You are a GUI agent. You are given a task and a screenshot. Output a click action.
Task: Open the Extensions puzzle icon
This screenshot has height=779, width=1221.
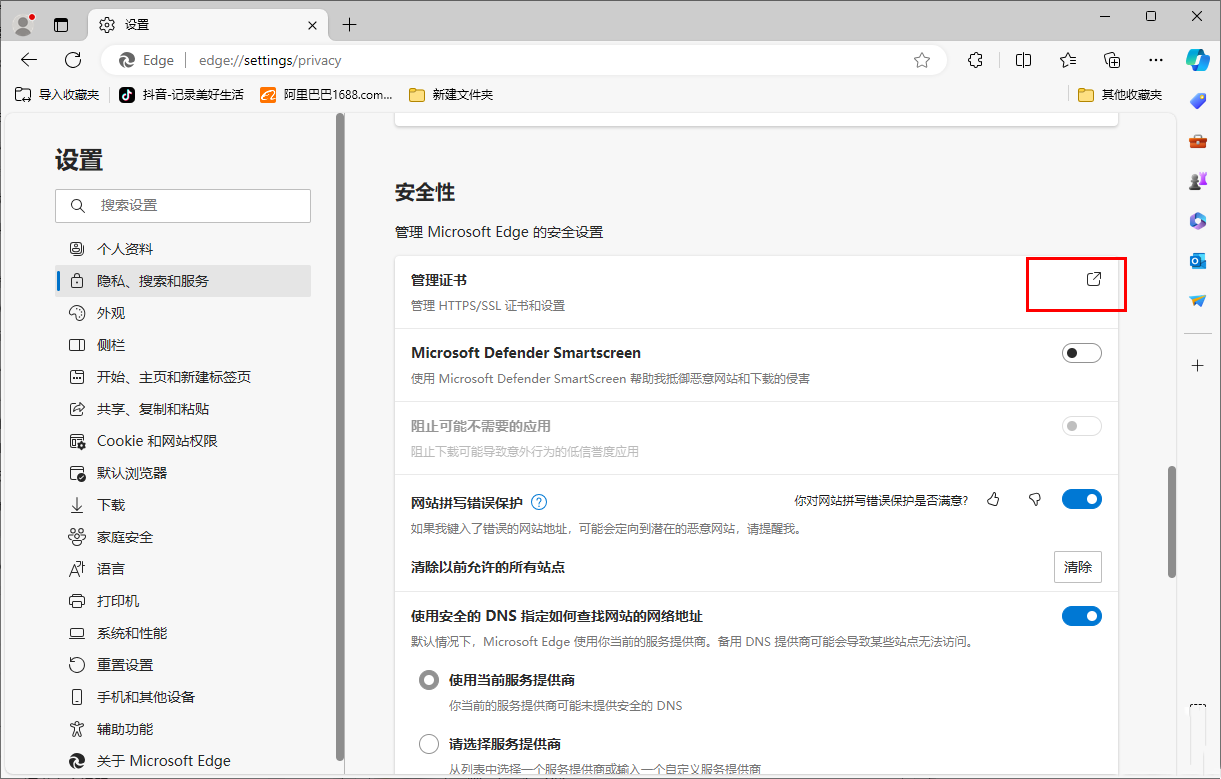tap(976, 60)
